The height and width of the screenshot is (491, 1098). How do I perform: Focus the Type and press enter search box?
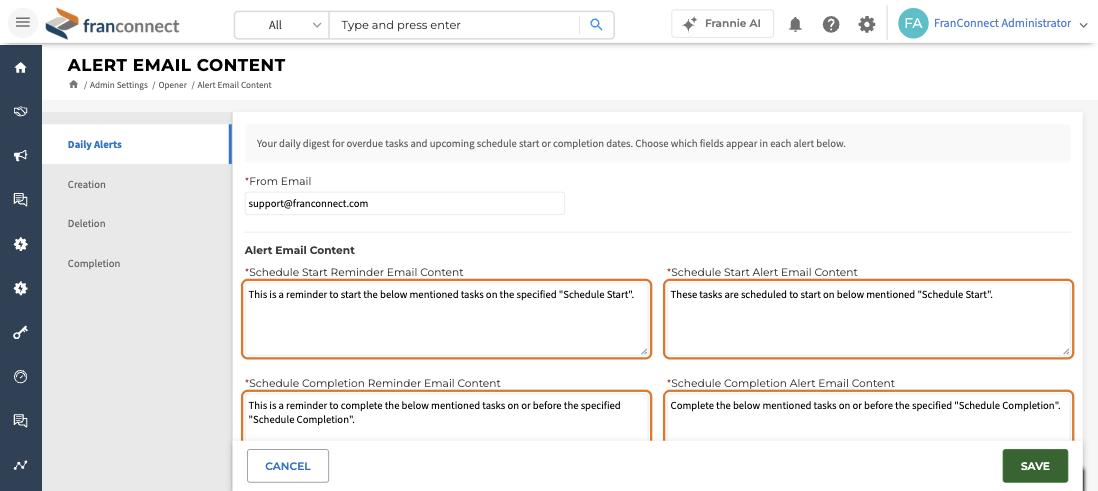[454, 25]
